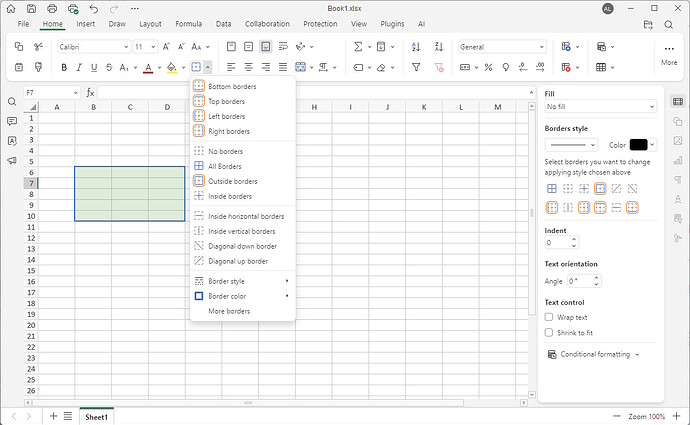This screenshot has height=425, width=690.
Task: Open the search panel in left sidebar
Action: pyautogui.click(x=12, y=102)
